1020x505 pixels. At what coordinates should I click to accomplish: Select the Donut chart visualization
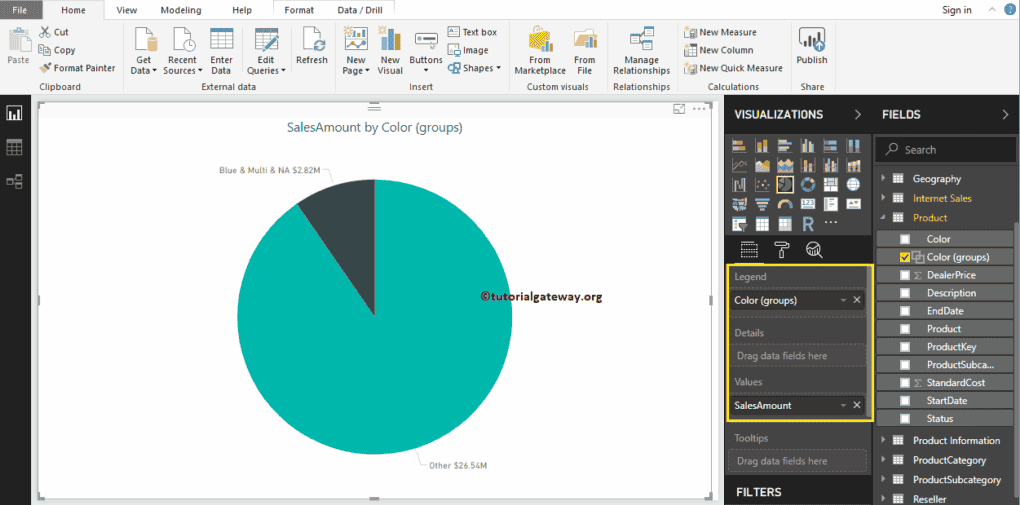click(x=808, y=184)
